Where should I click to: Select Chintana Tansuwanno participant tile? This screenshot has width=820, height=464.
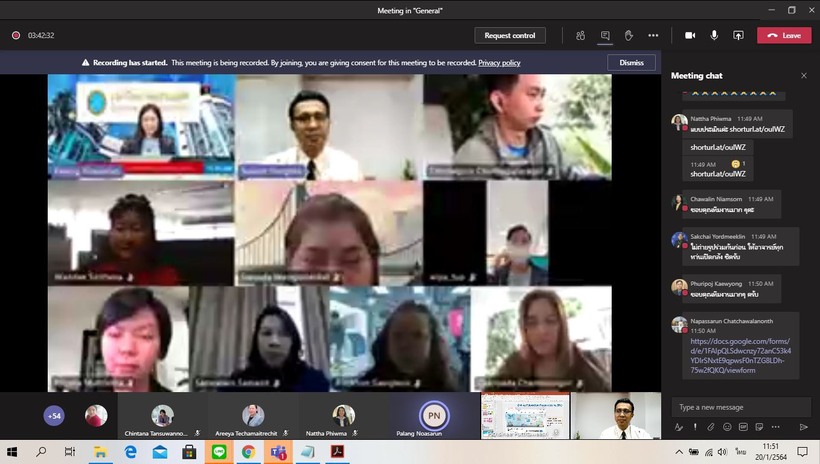click(x=163, y=416)
